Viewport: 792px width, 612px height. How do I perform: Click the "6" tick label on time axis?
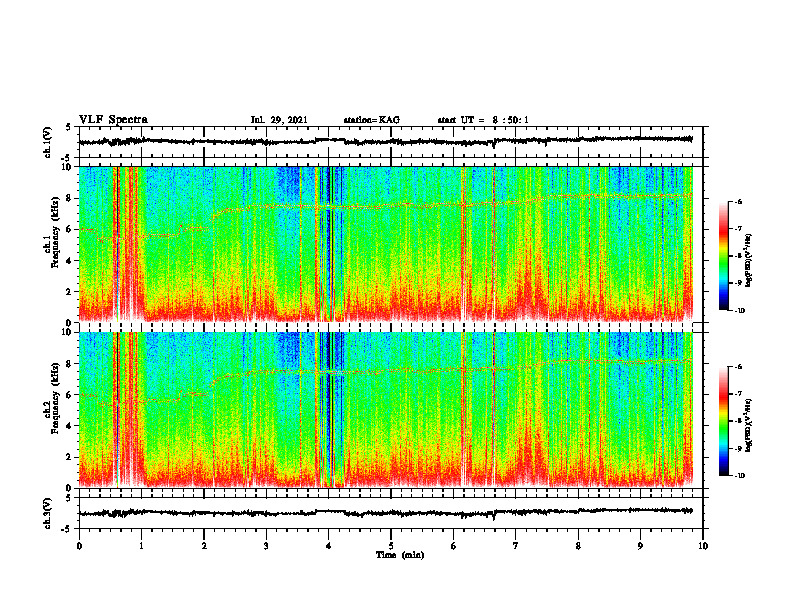[x=453, y=546]
